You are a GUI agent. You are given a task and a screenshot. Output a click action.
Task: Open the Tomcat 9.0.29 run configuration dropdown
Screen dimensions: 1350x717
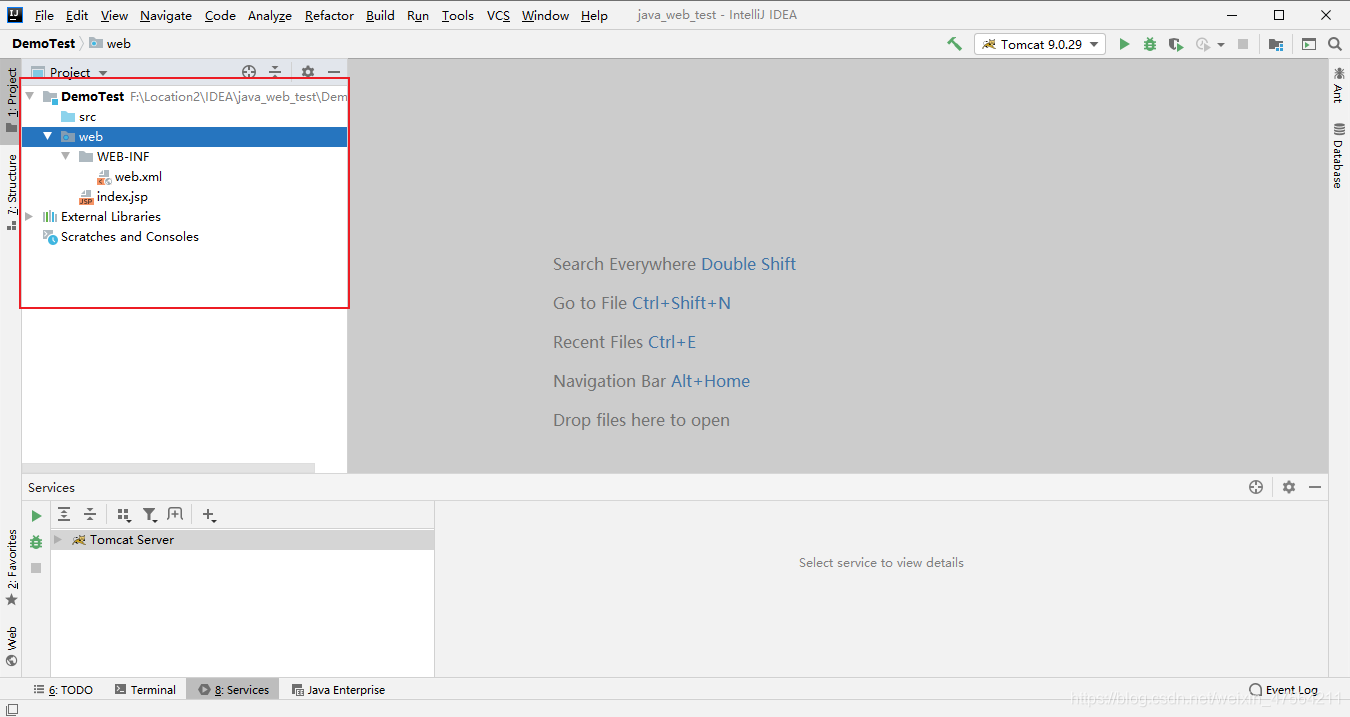pyautogui.click(x=1040, y=44)
